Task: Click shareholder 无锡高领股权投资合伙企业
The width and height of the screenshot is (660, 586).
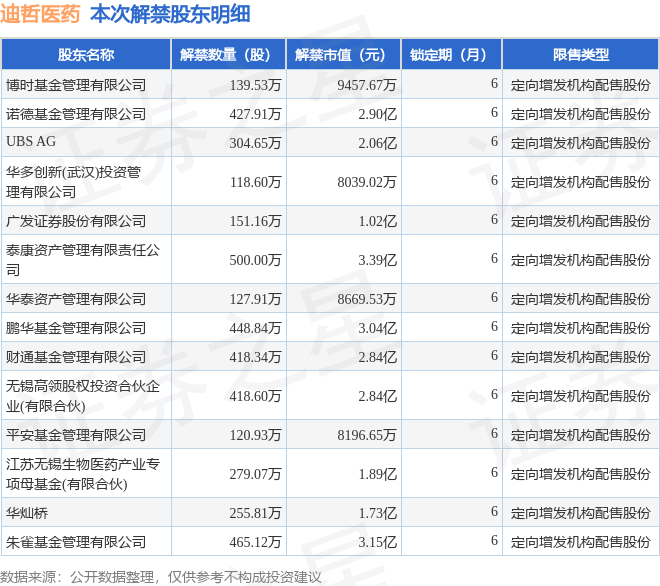Action: pyautogui.click(x=82, y=396)
